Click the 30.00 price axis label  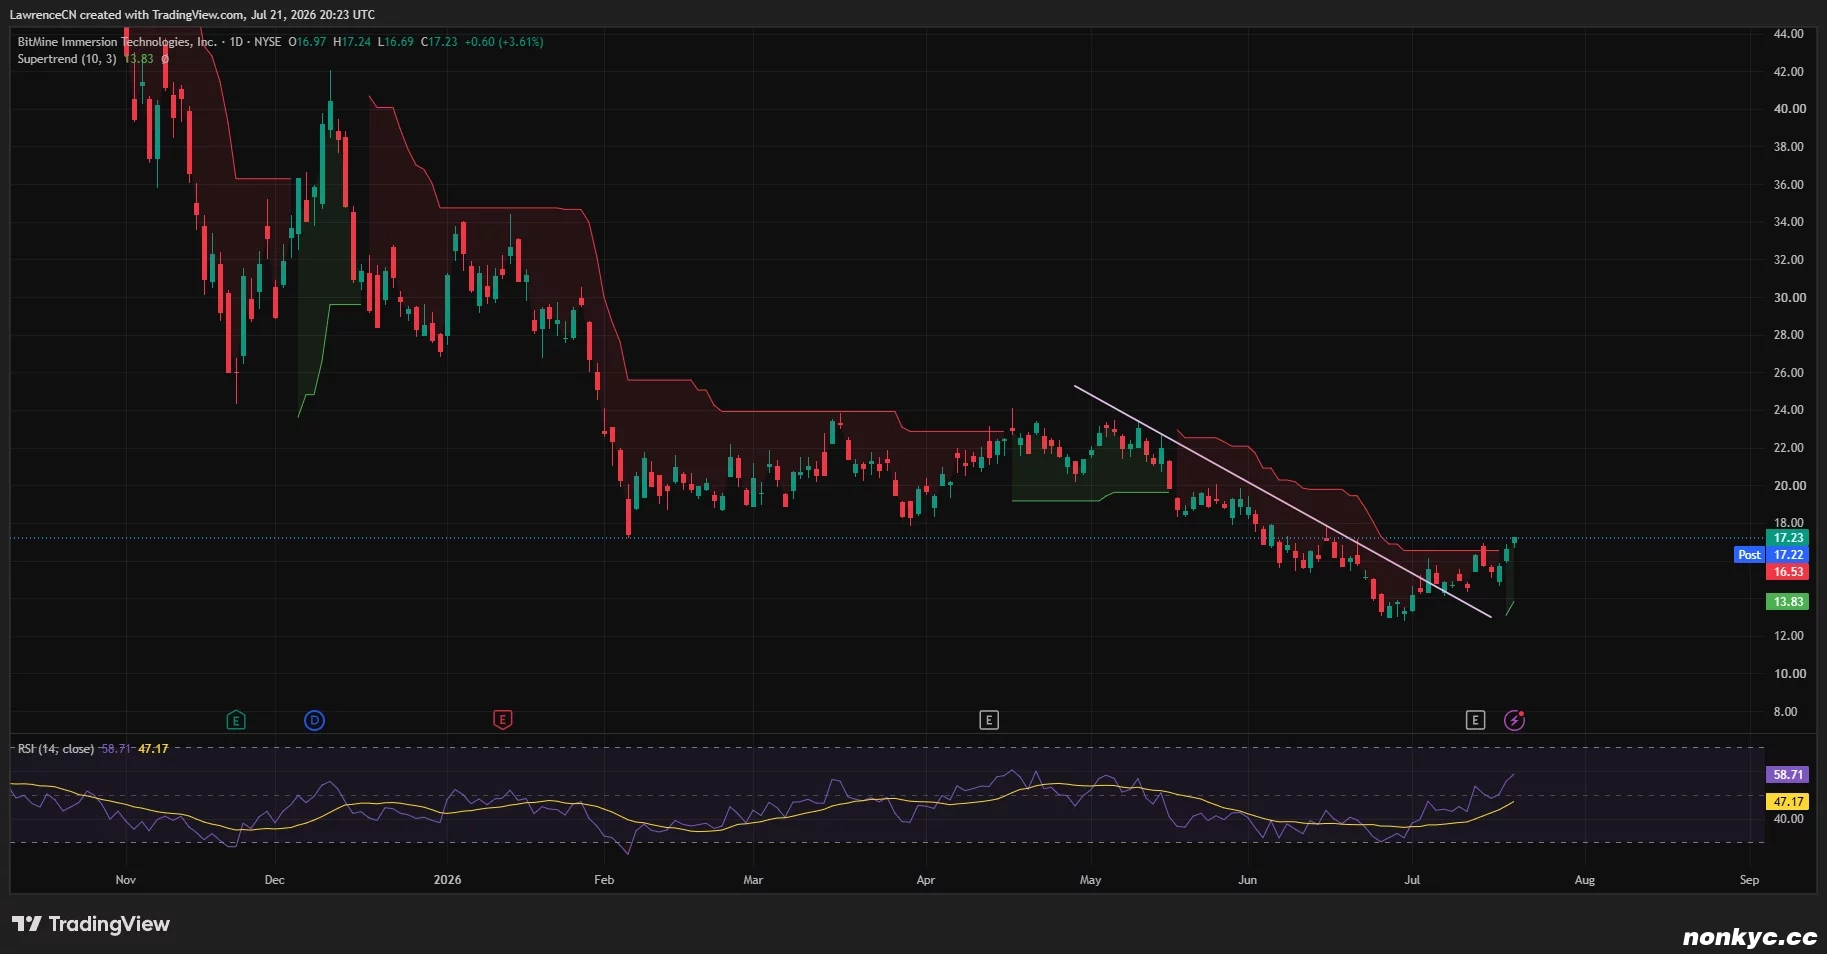[1789, 298]
